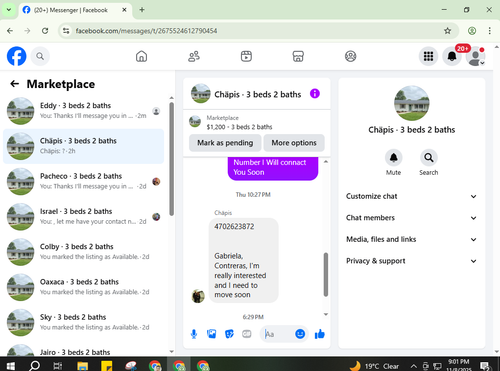Send a thumbs-up like
This screenshot has width=500, height=371.
coord(319,334)
